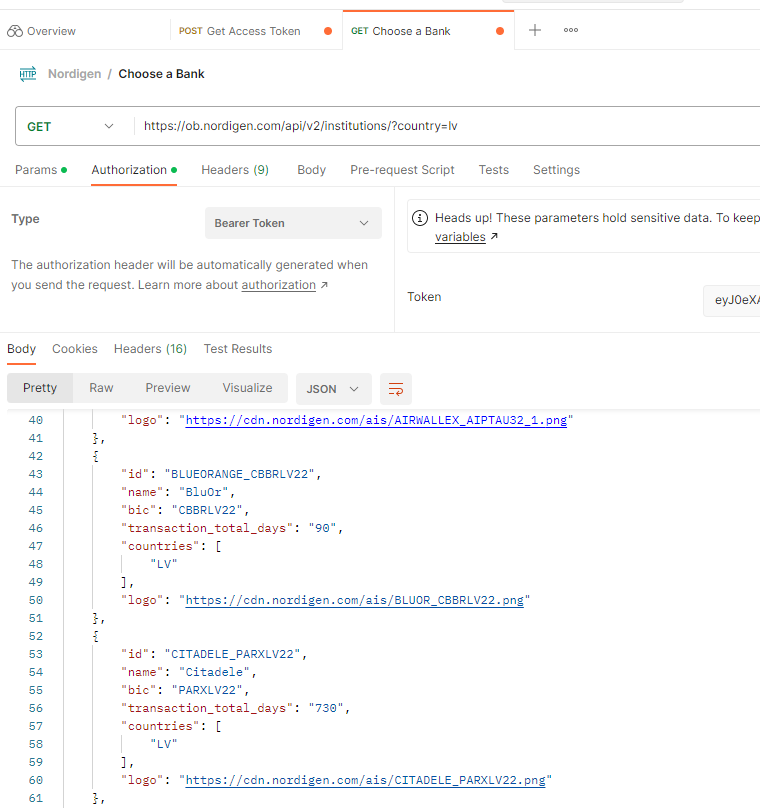Click the "CBBRLV22" bic value
Screen dimensions: 760x808
pyautogui.click(x=207, y=510)
